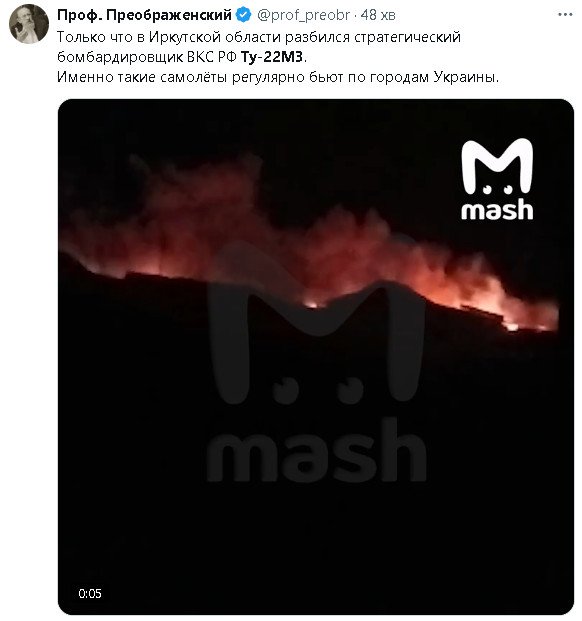The height and width of the screenshot is (621, 582).
Task: Click the word 'Украины' in tweet
Action: [x=466, y=77]
